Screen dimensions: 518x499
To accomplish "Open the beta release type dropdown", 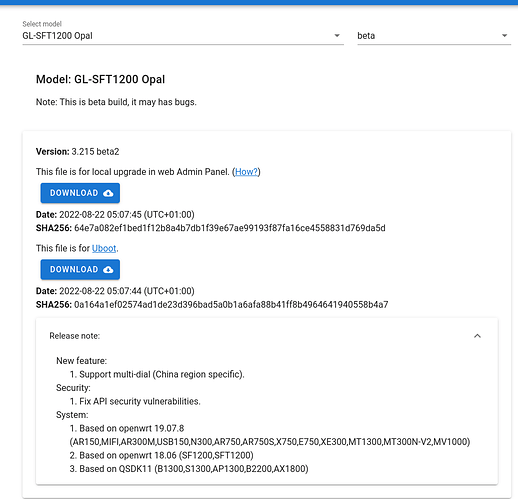I will pos(434,36).
